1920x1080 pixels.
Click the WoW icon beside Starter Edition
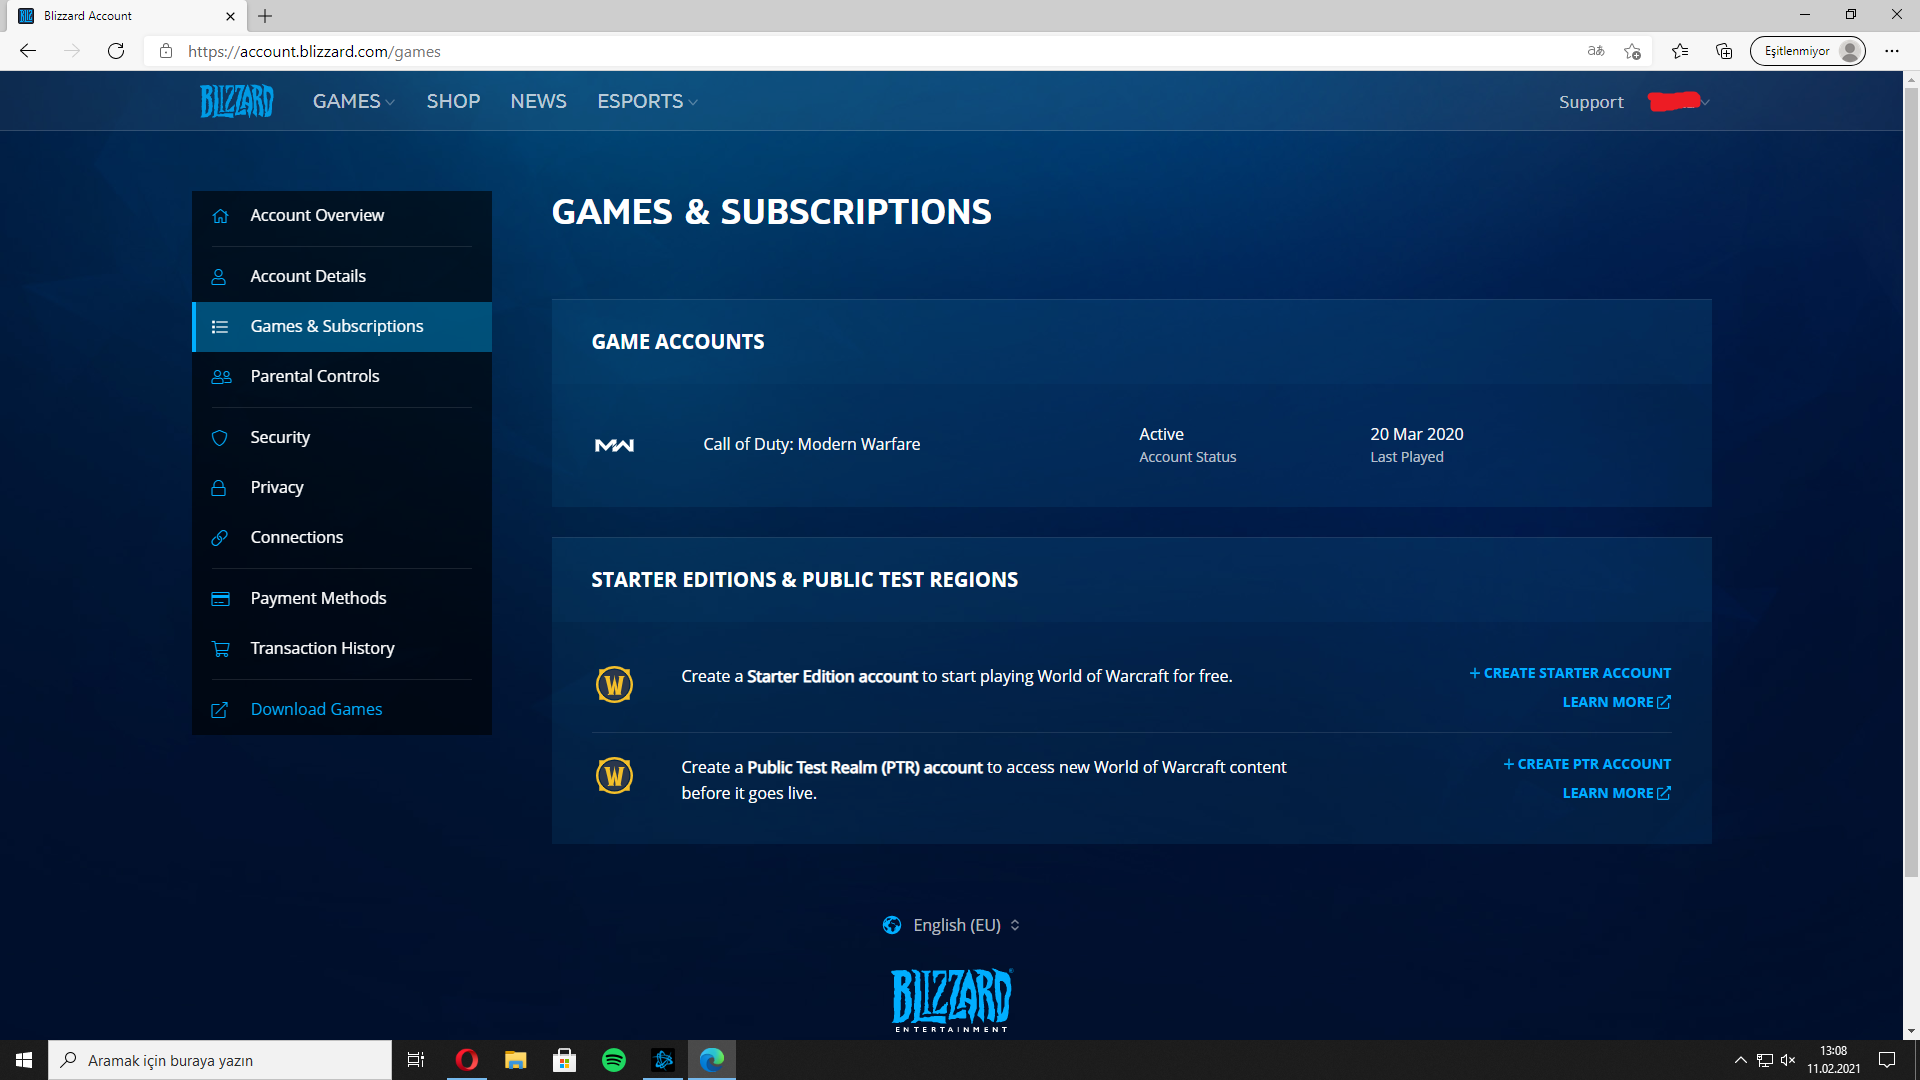(x=614, y=685)
